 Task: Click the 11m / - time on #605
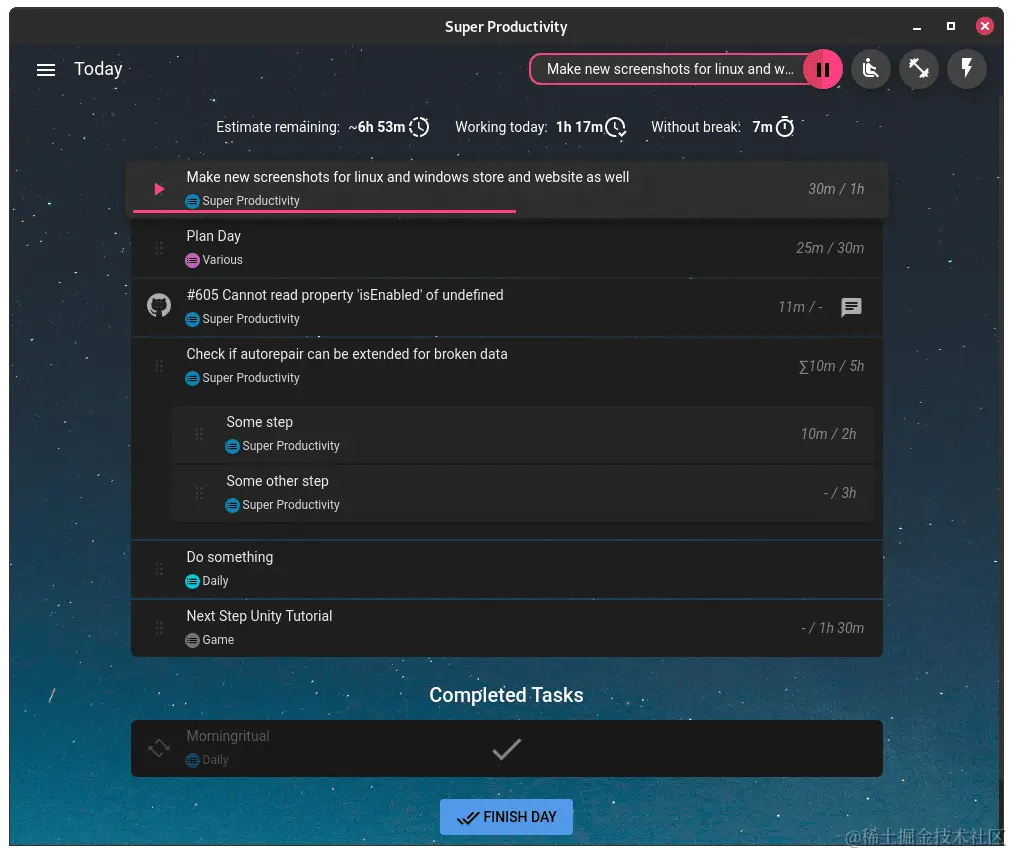[800, 307]
